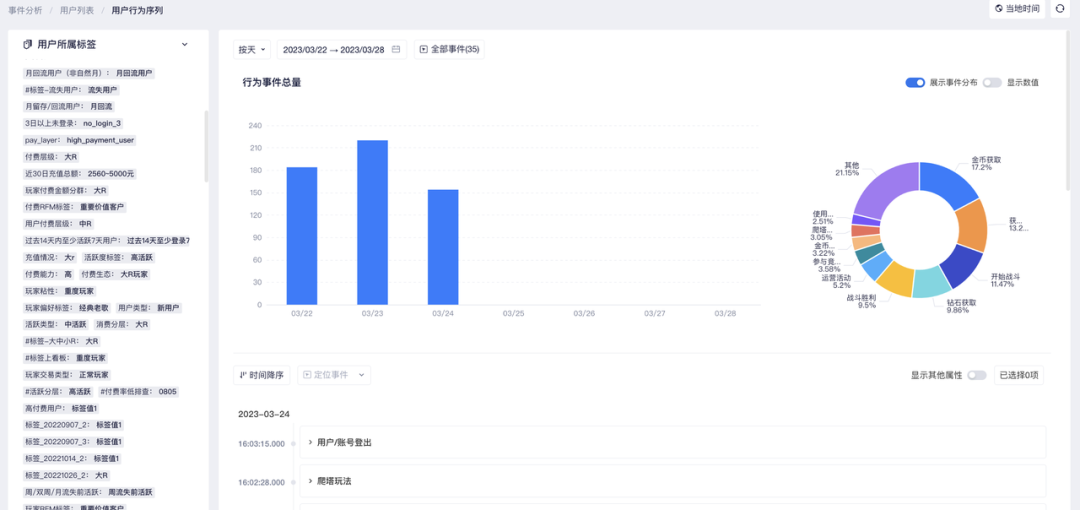The image size is (1080, 510).
Task: Click the 03/22 bar in chart
Action: [x=302, y=236]
